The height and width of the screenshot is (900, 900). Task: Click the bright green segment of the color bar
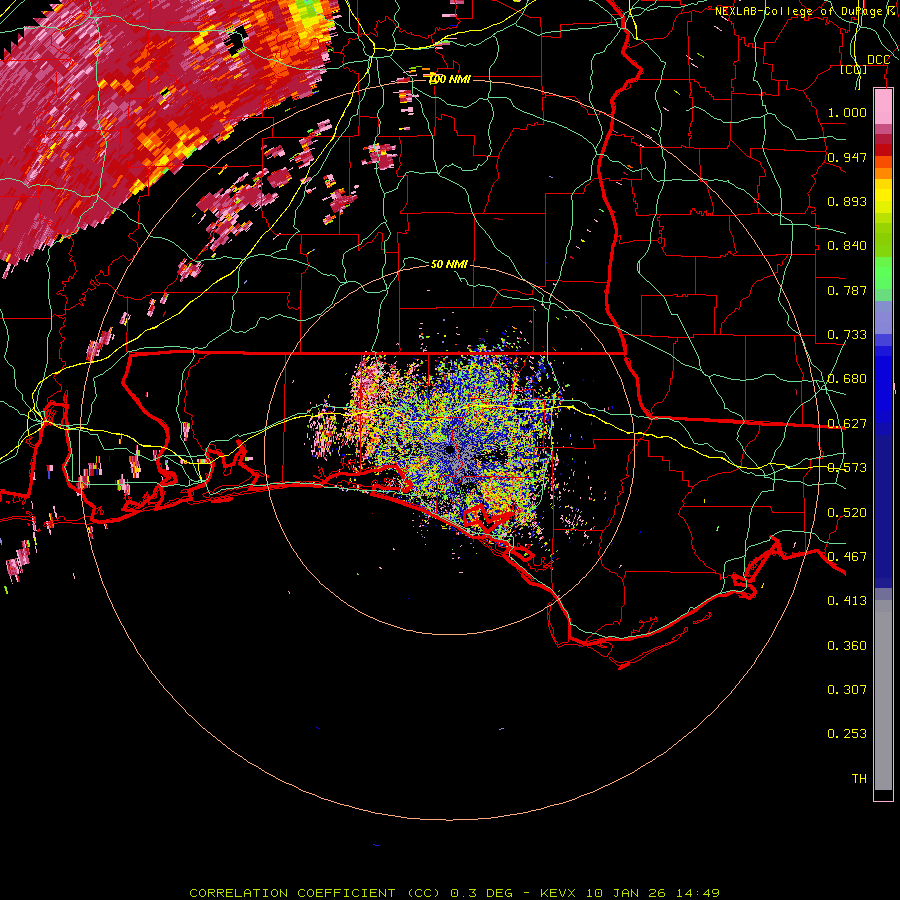point(883,273)
